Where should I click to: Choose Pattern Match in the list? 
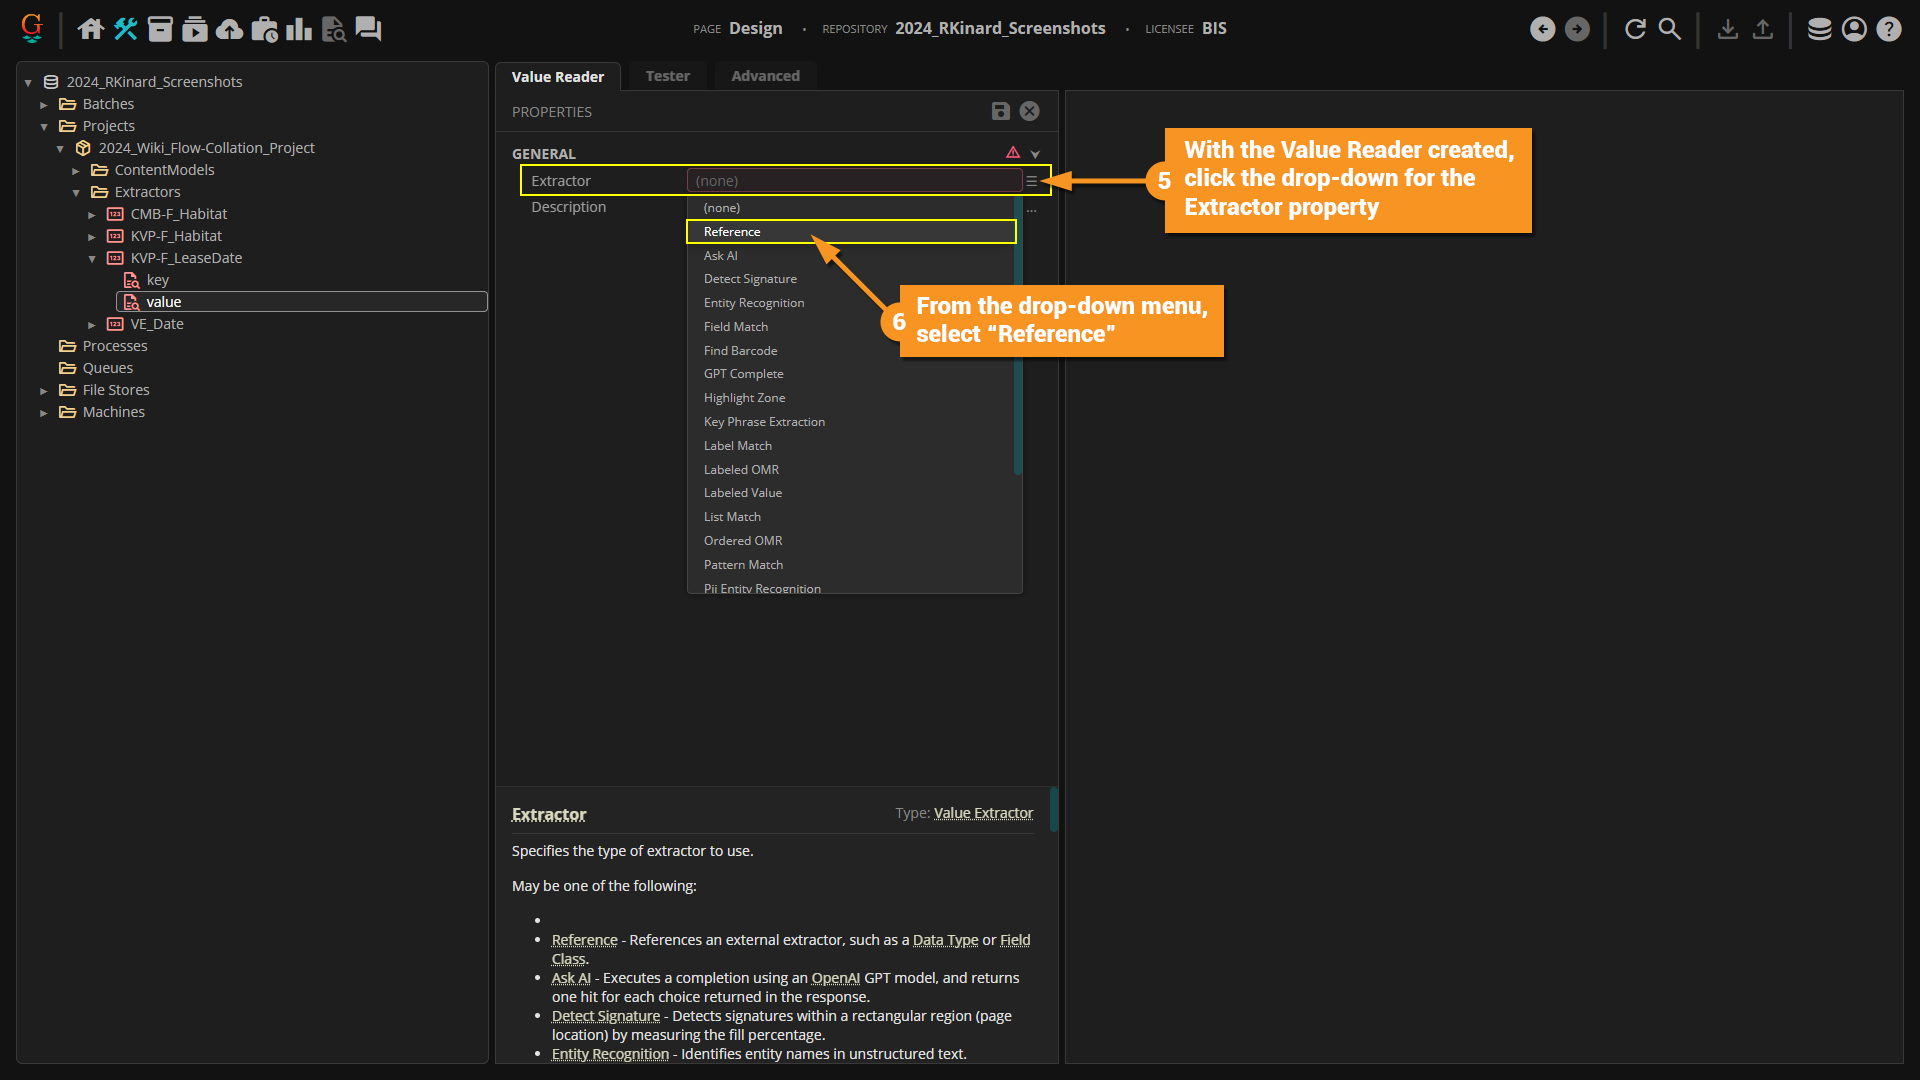pos(743,565)
